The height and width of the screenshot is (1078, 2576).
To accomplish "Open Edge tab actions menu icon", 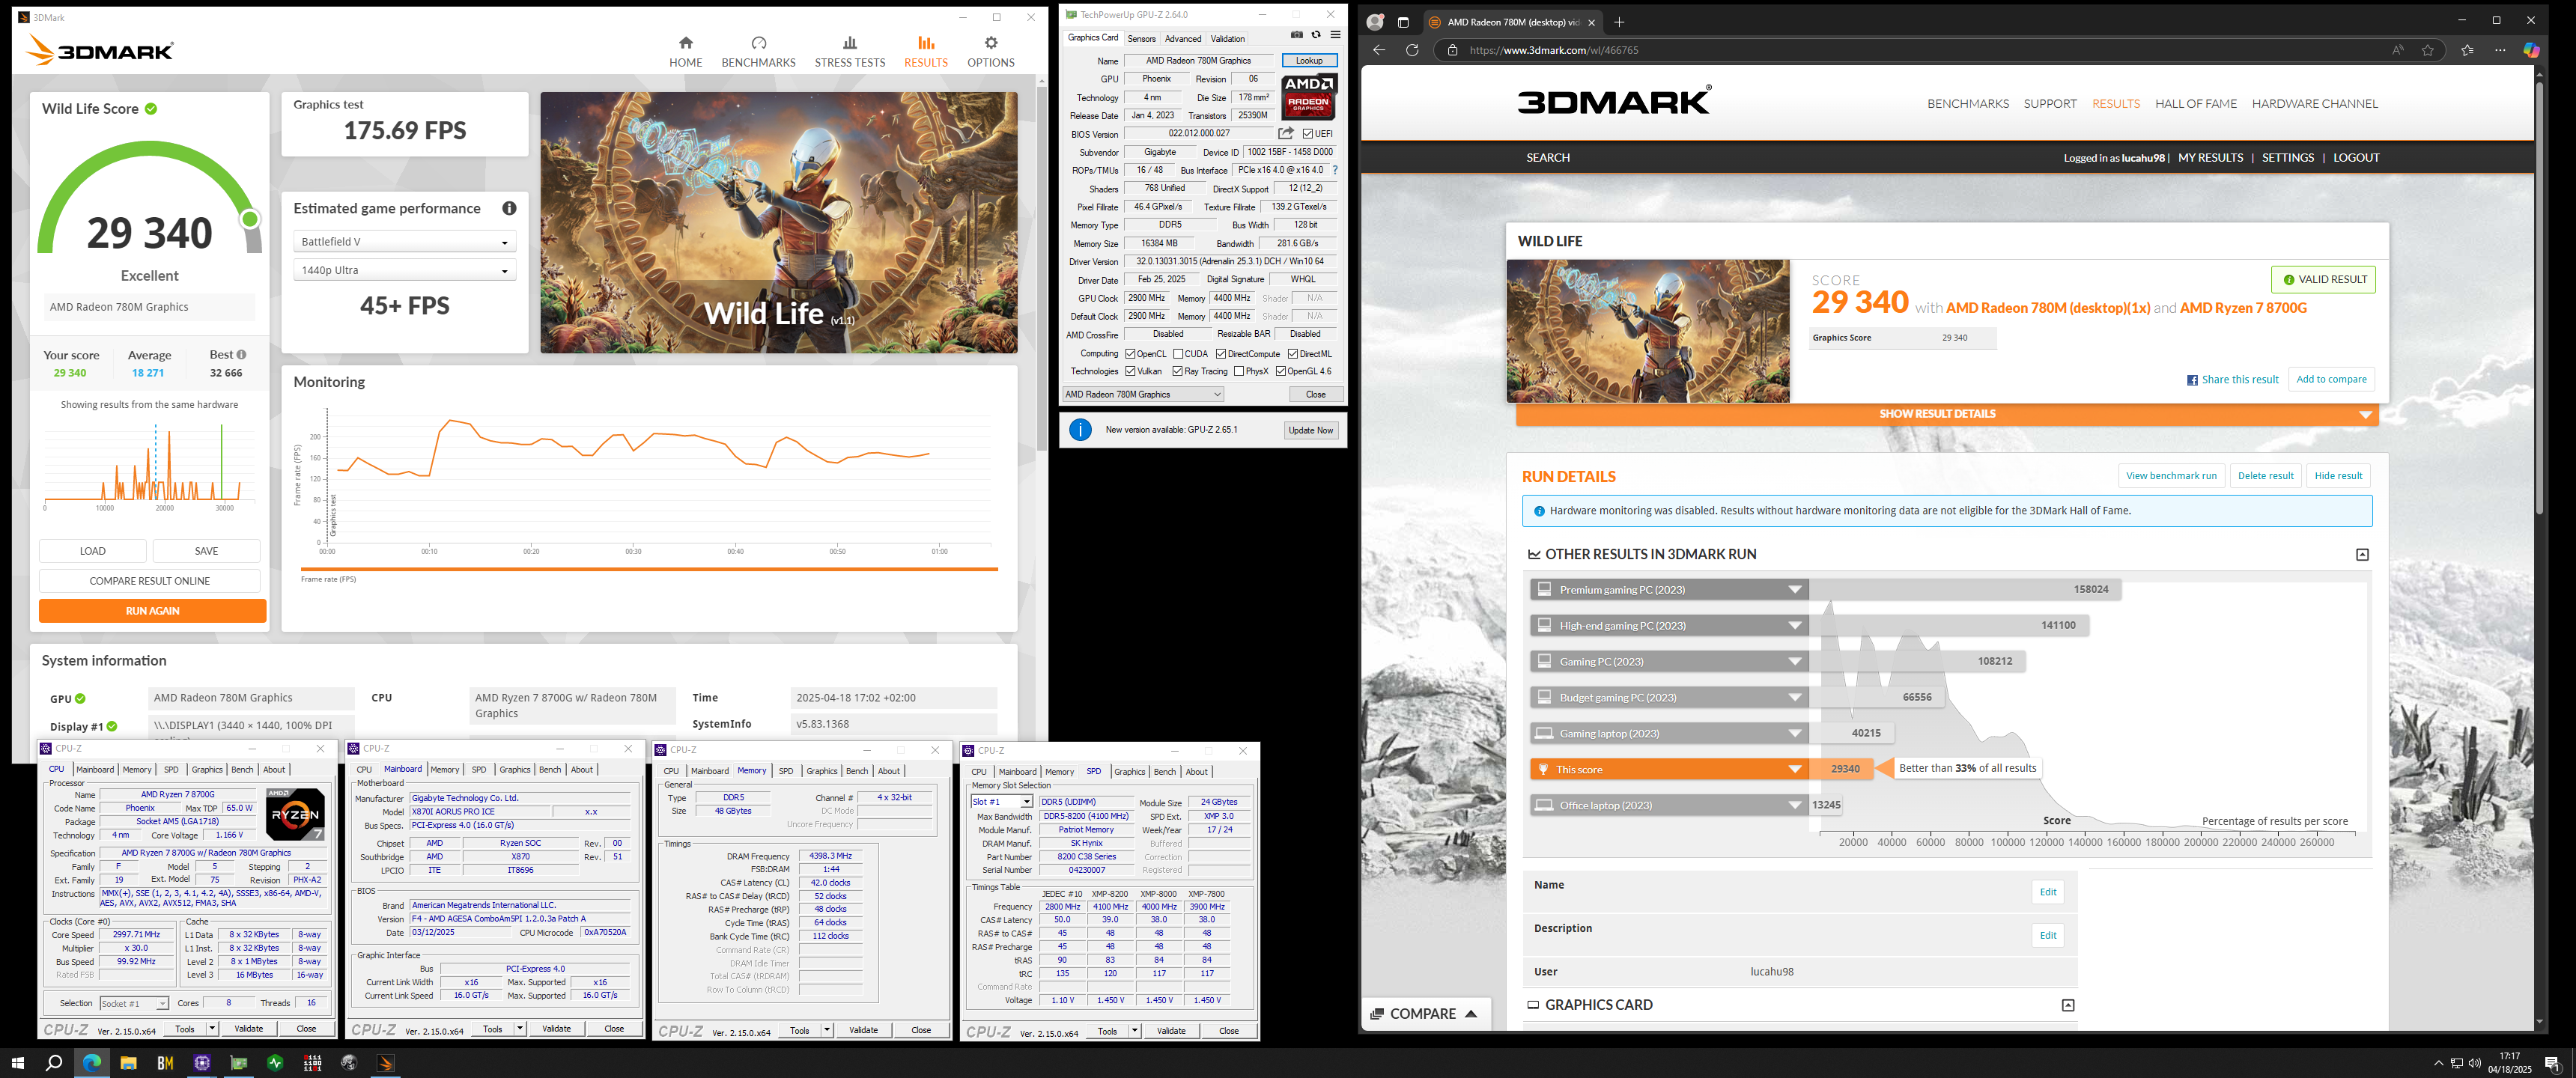I will 1403,22.
